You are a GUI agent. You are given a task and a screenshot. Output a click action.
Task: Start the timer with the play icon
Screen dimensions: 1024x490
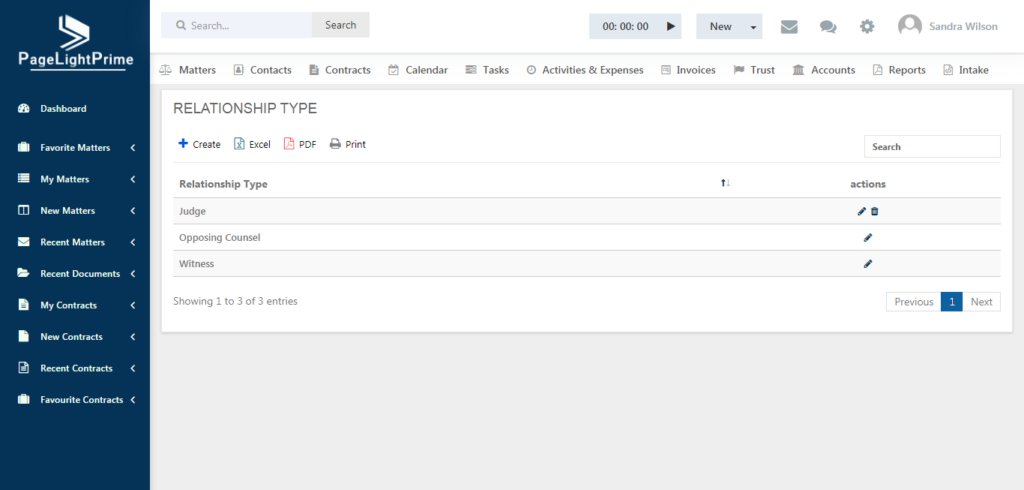pyautogui.click(x=670, y=26)
